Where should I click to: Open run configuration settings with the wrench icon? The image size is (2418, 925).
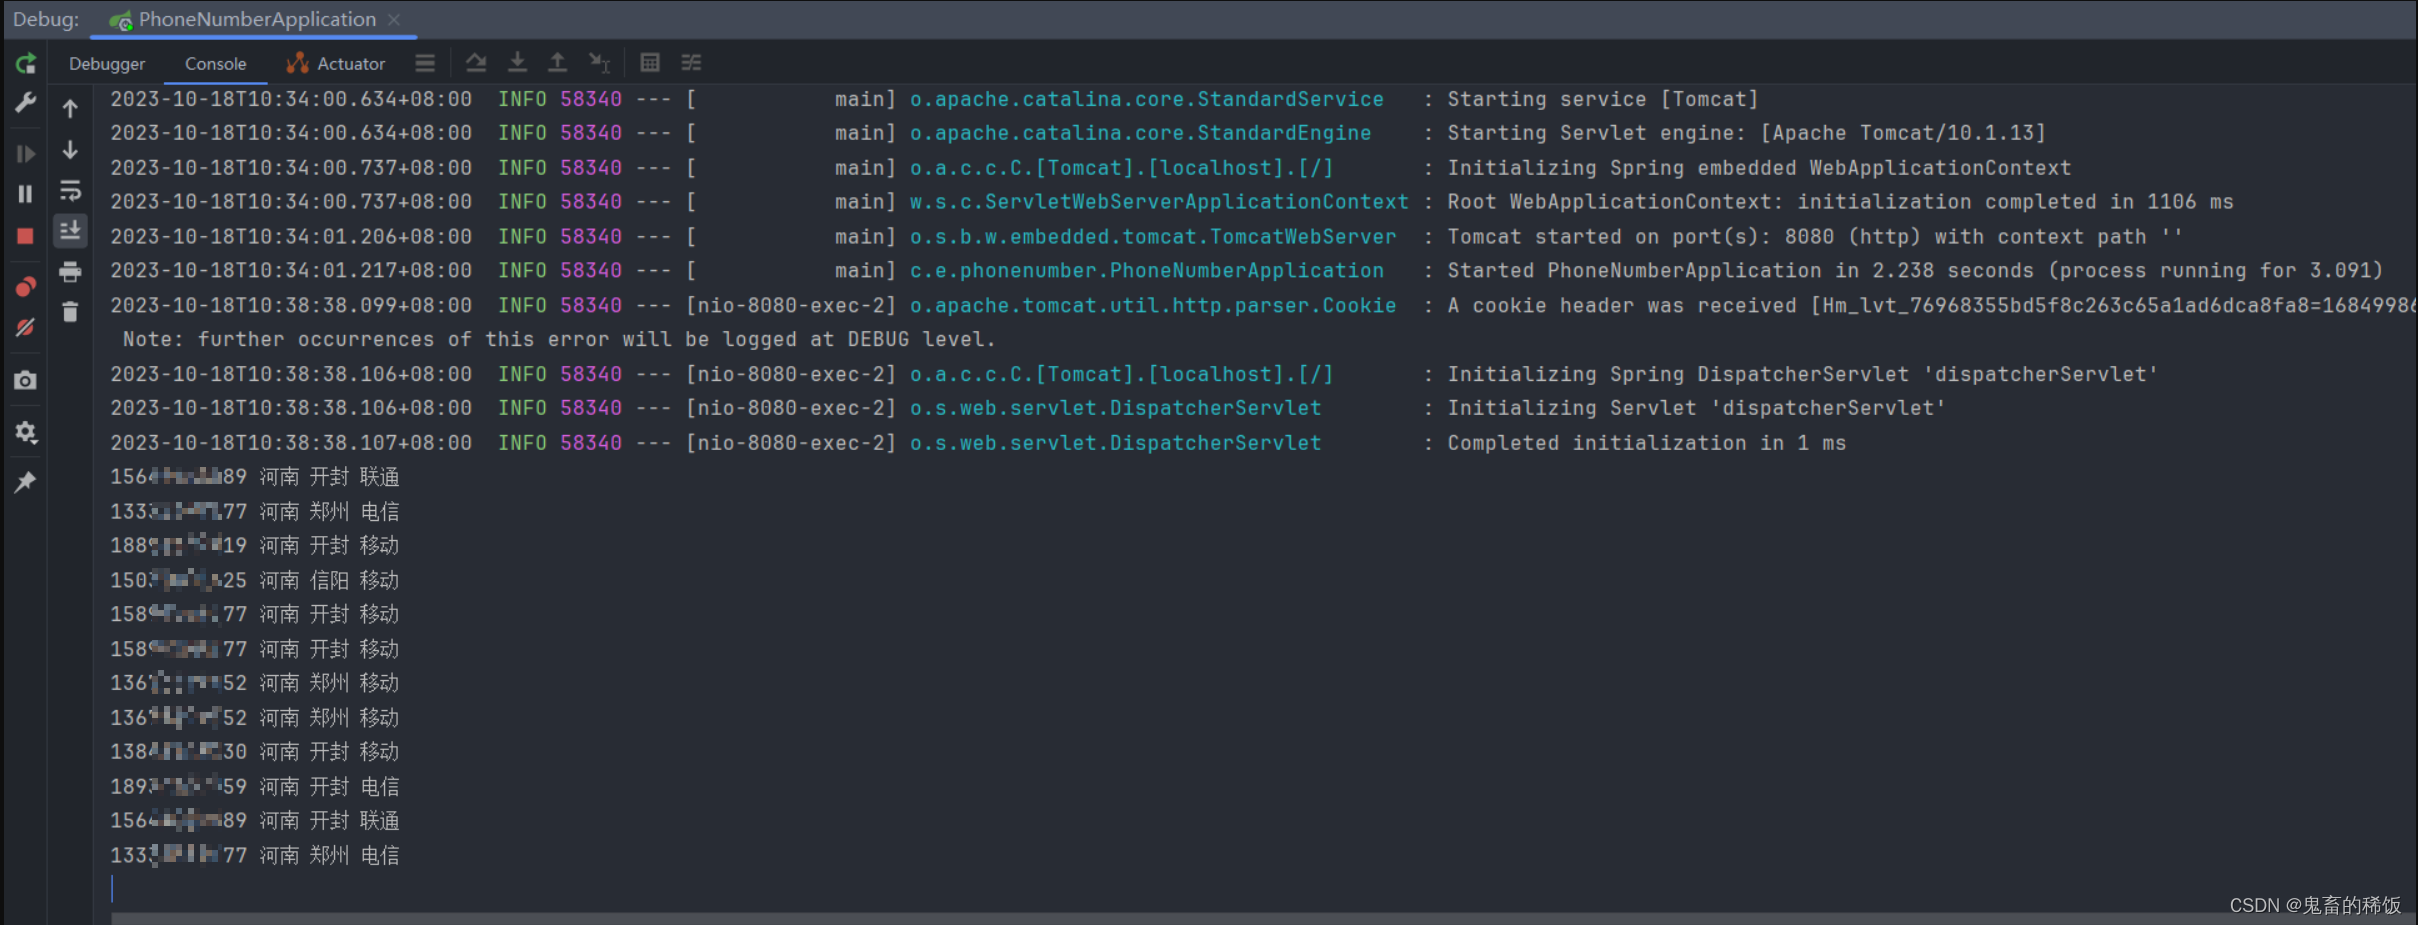coord(26,102)
